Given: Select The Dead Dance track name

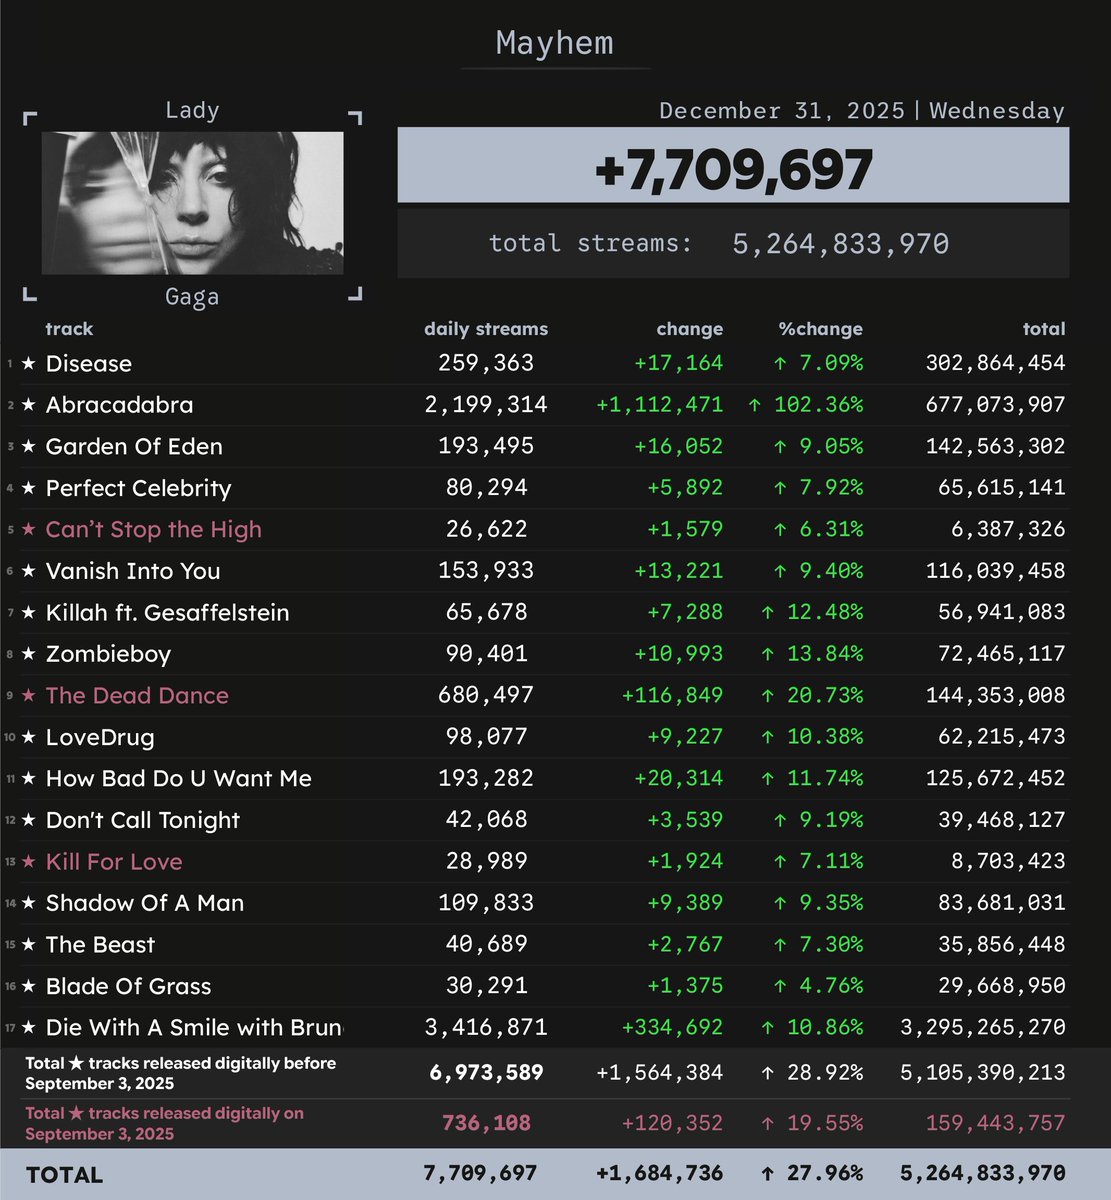Looking at the screenshot, I should pyautogui.click(x=137, y=696).
